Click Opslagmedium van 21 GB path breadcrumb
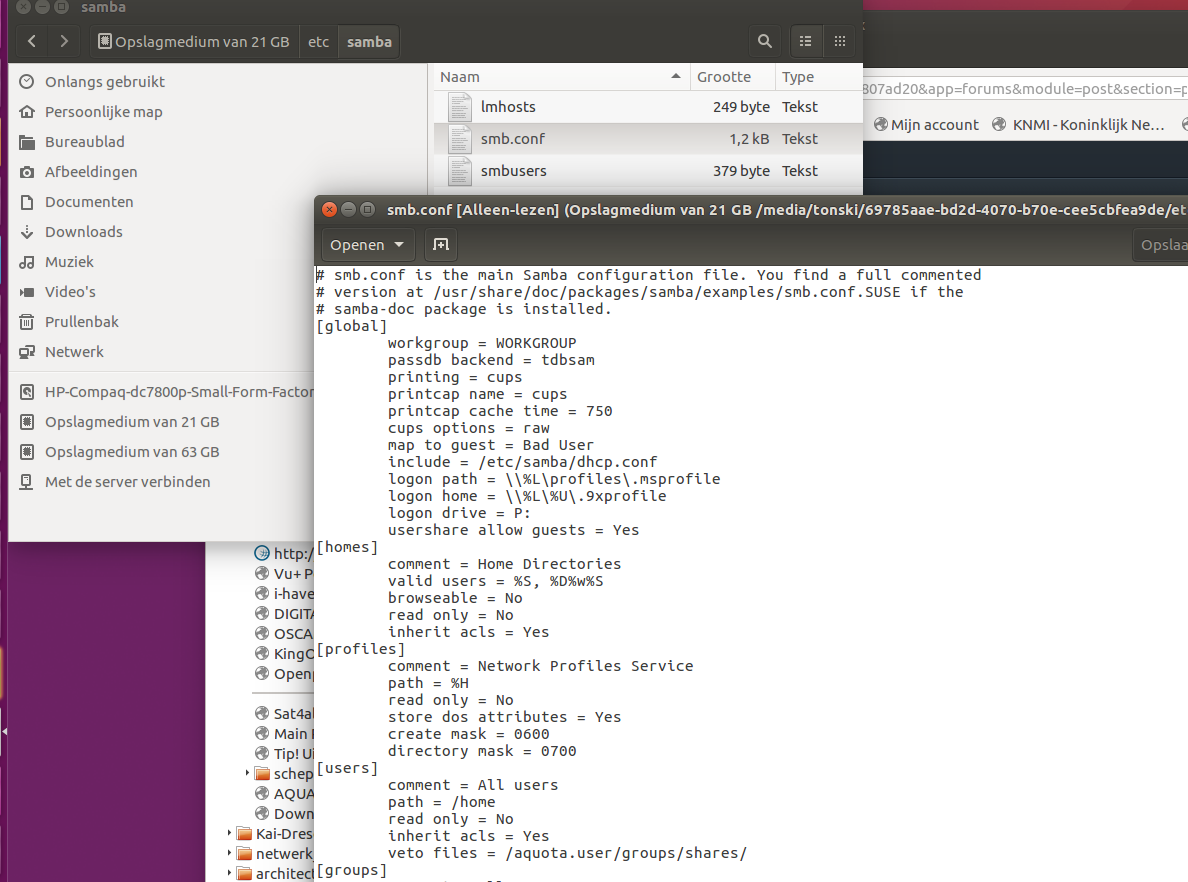 [x=195, y=42]
